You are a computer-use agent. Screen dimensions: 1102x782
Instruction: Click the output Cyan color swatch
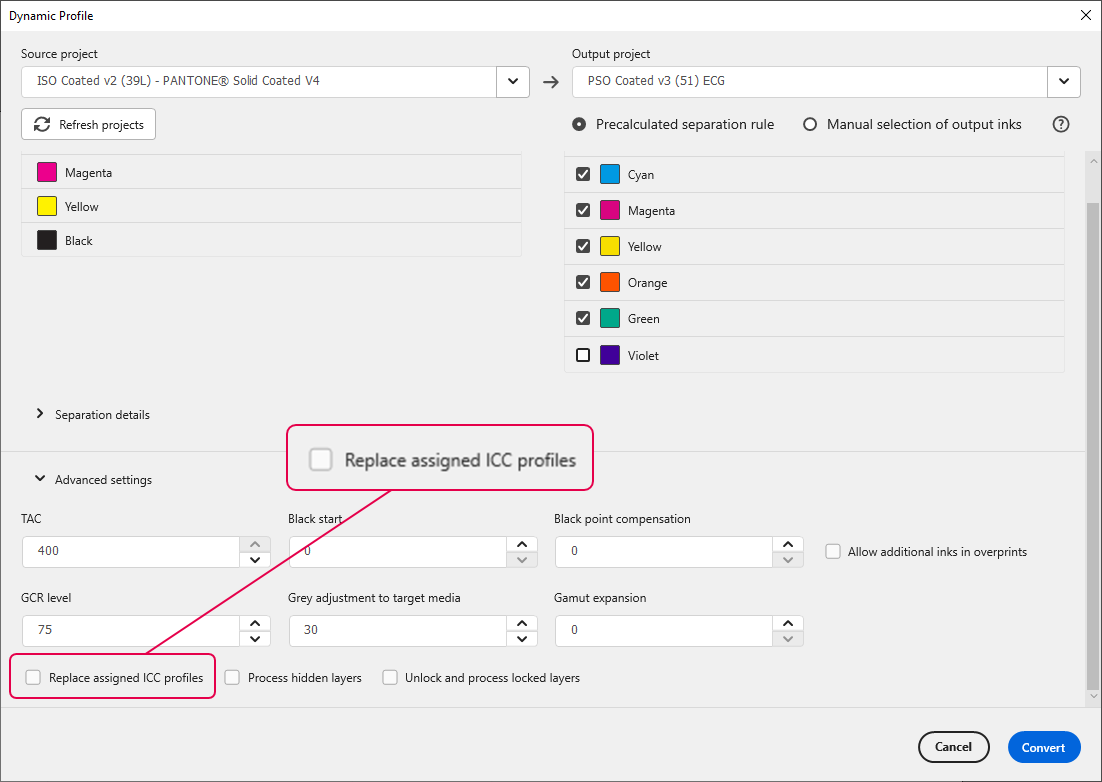pyautogui.click(x=610, y=174)
